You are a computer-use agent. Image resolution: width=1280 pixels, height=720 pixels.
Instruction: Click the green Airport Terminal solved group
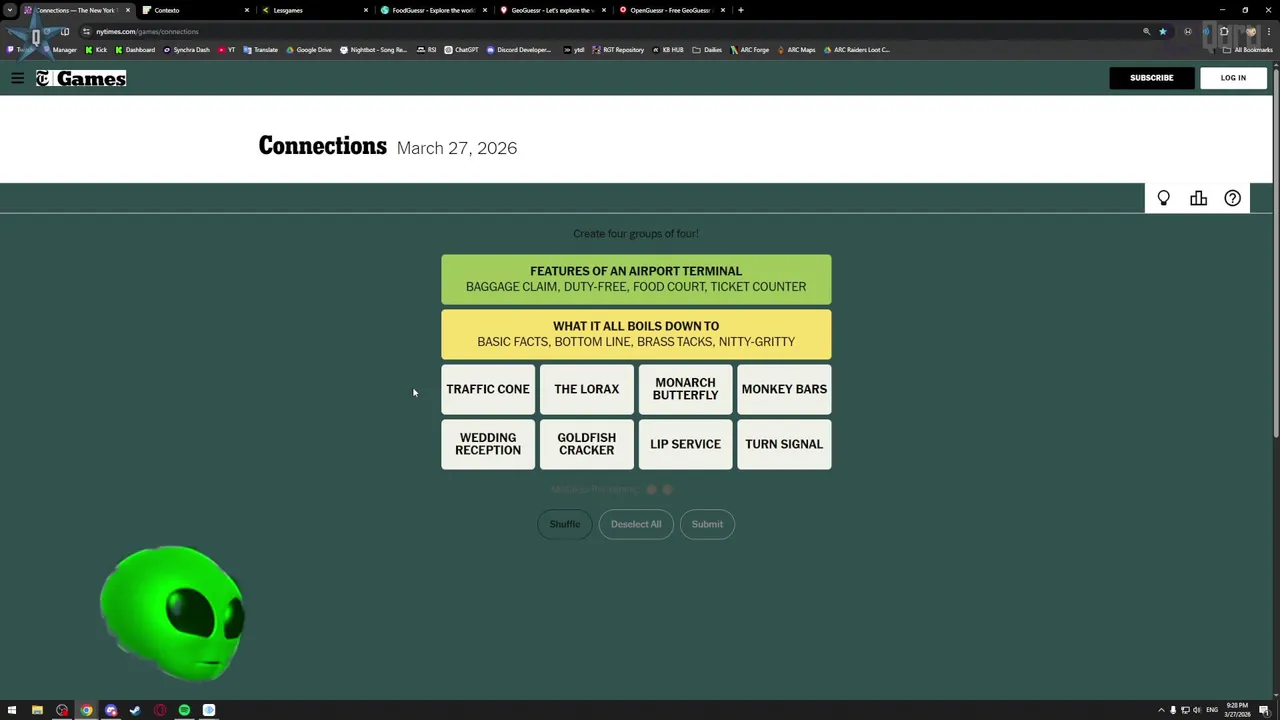(x=636, y=279)
